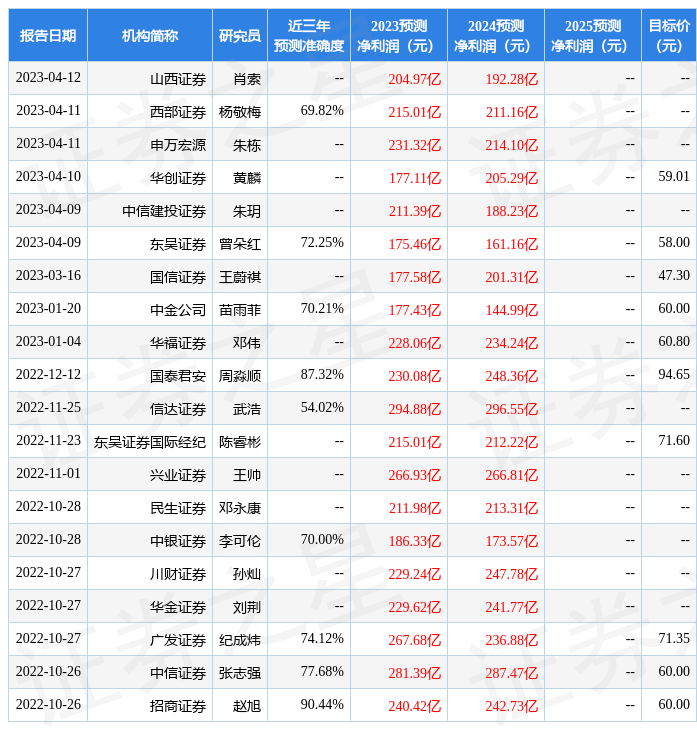Open the 招商证券 institution entry

click(x=178, y=706)
